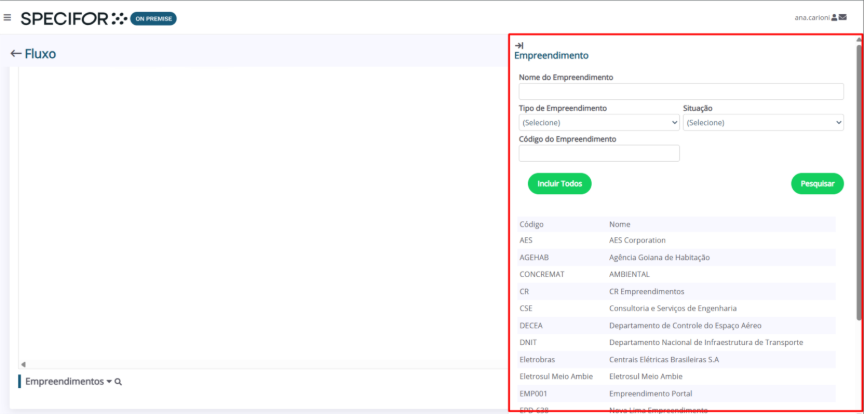The width and height of the screenshot is (864, 414).
Task: Select the Agência Goiana de Habitação row
Action: click(676, 257)
